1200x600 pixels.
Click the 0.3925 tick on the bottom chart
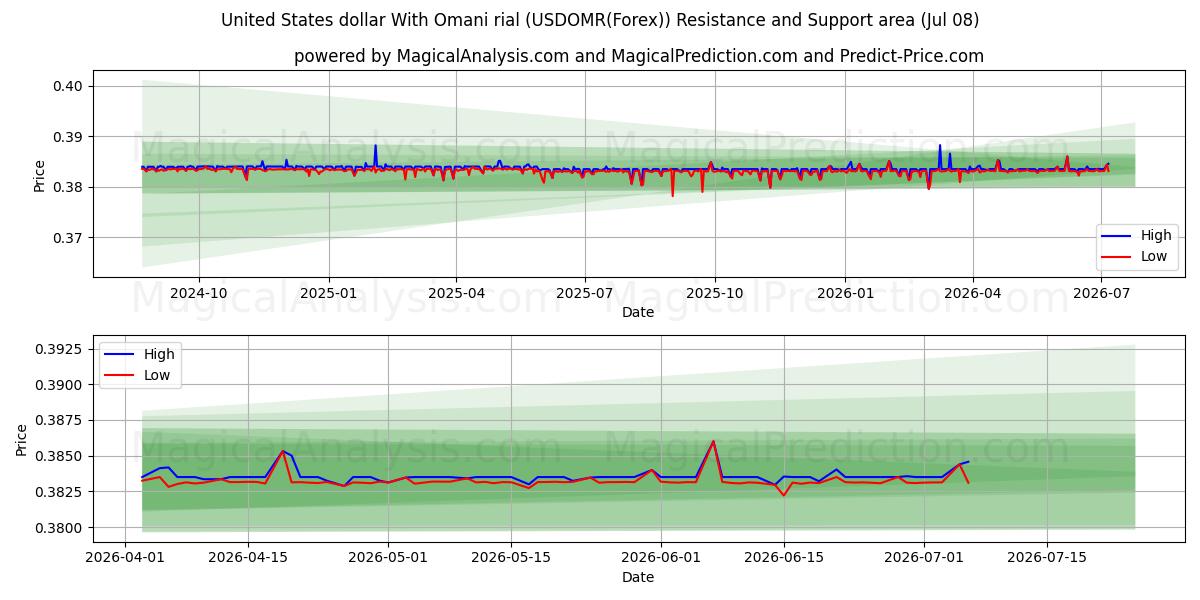click(61, 349)
